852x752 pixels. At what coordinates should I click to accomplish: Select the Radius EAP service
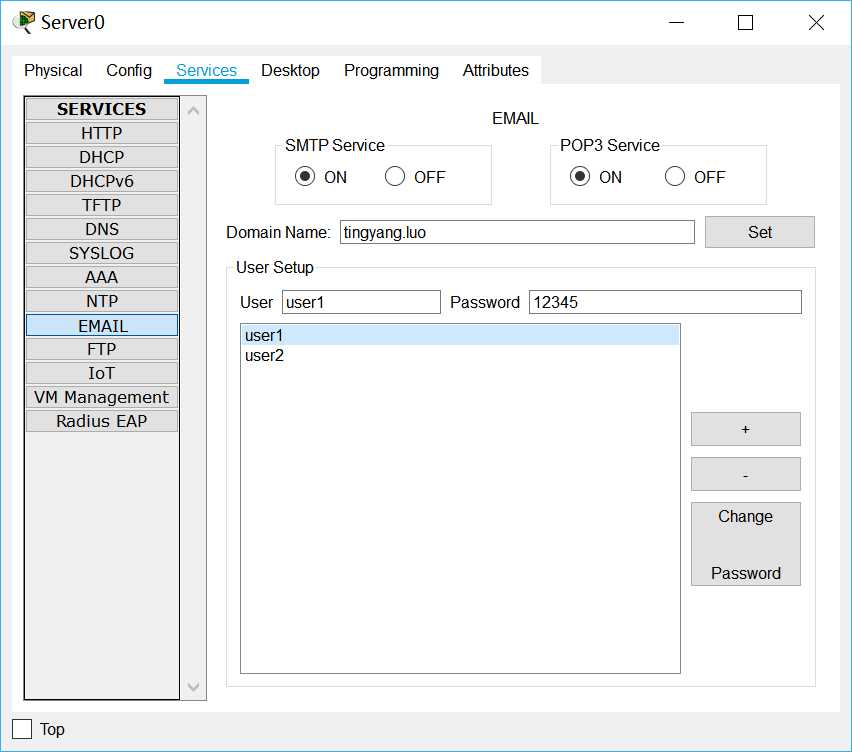coord(102,421)
